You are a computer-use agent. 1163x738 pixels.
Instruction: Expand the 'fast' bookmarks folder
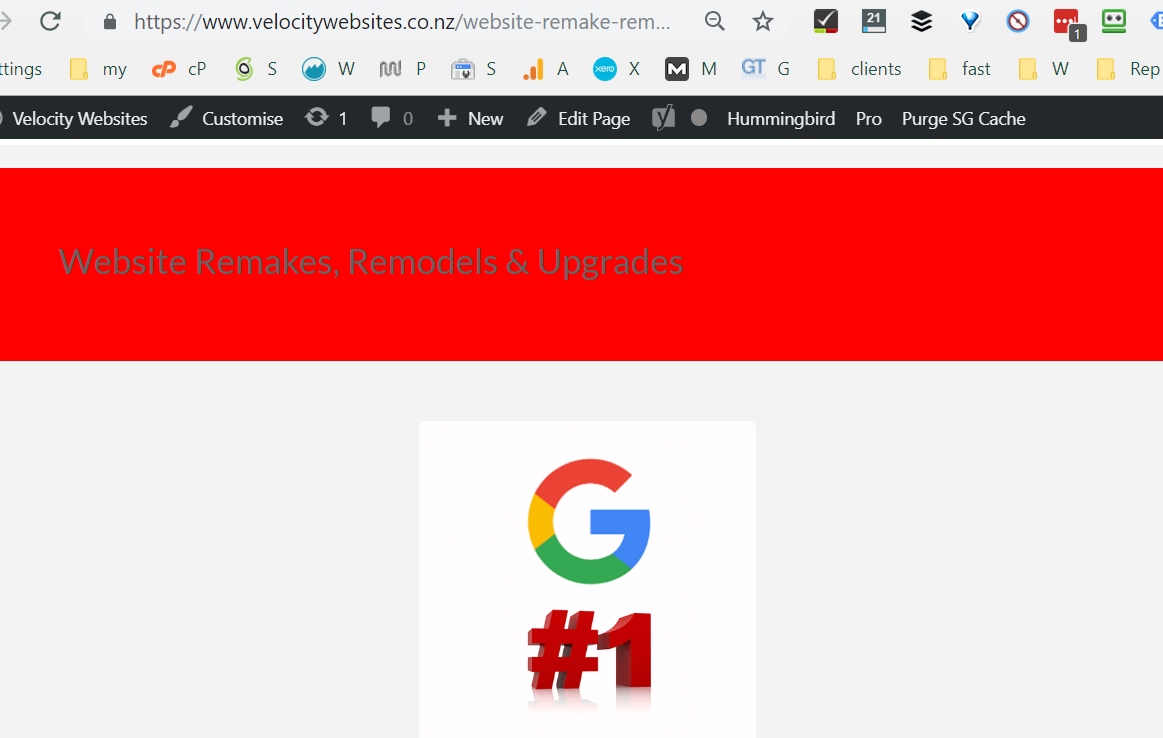[960, 69]
